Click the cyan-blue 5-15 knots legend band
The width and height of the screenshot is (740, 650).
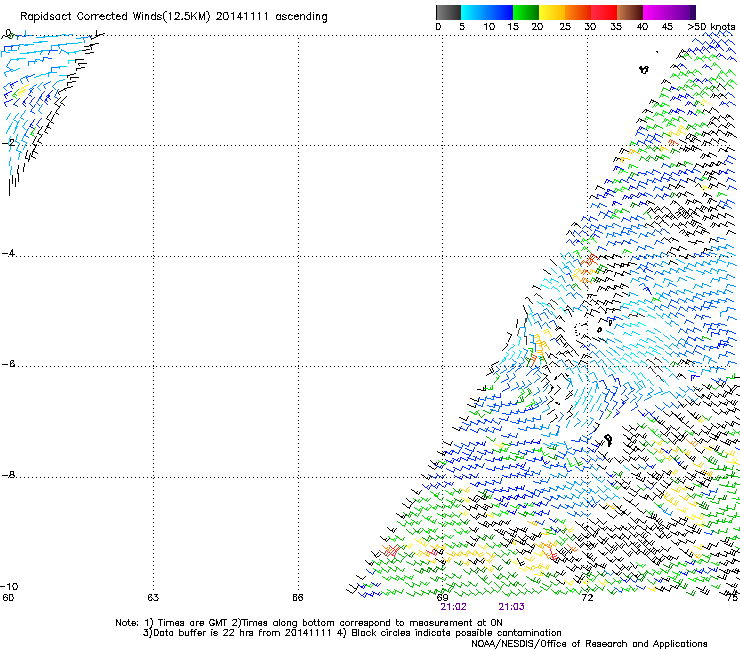coord(487,12)
